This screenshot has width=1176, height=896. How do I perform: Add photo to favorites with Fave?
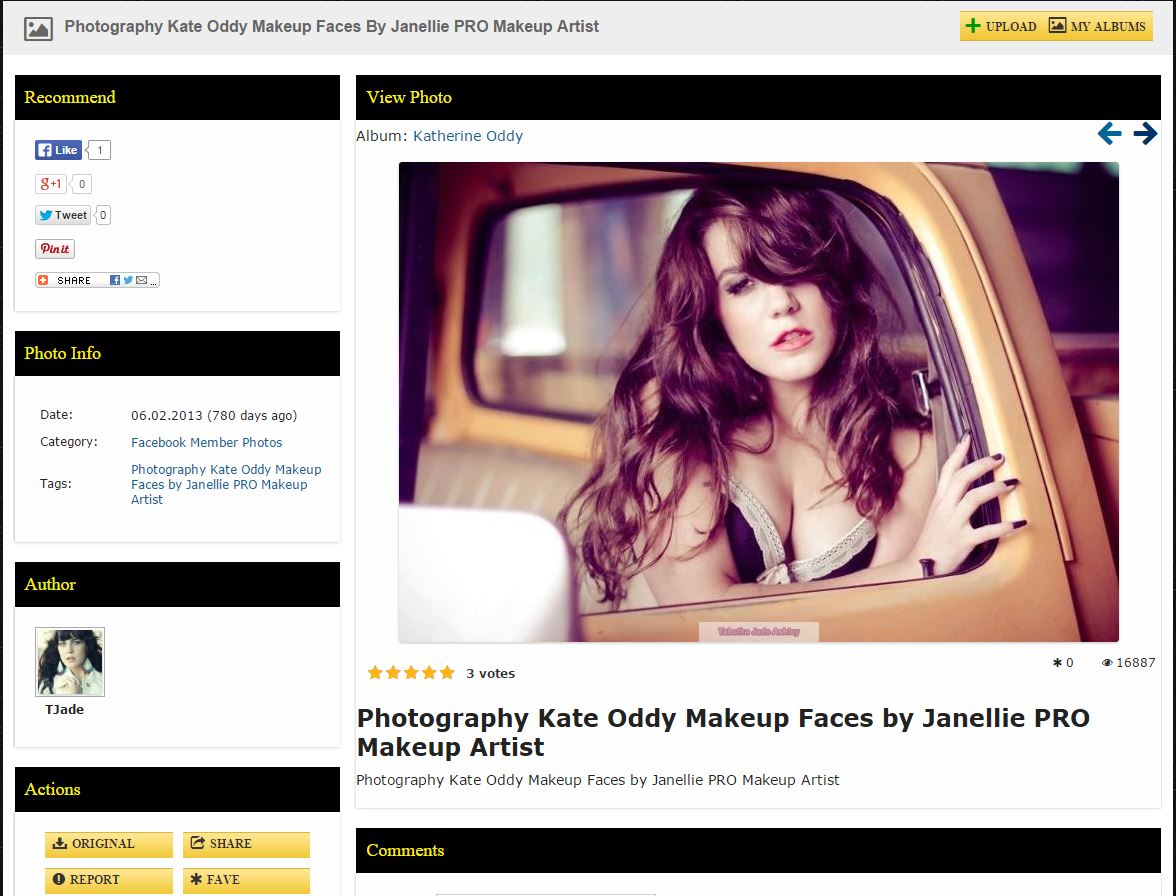[x=245, y=880]
